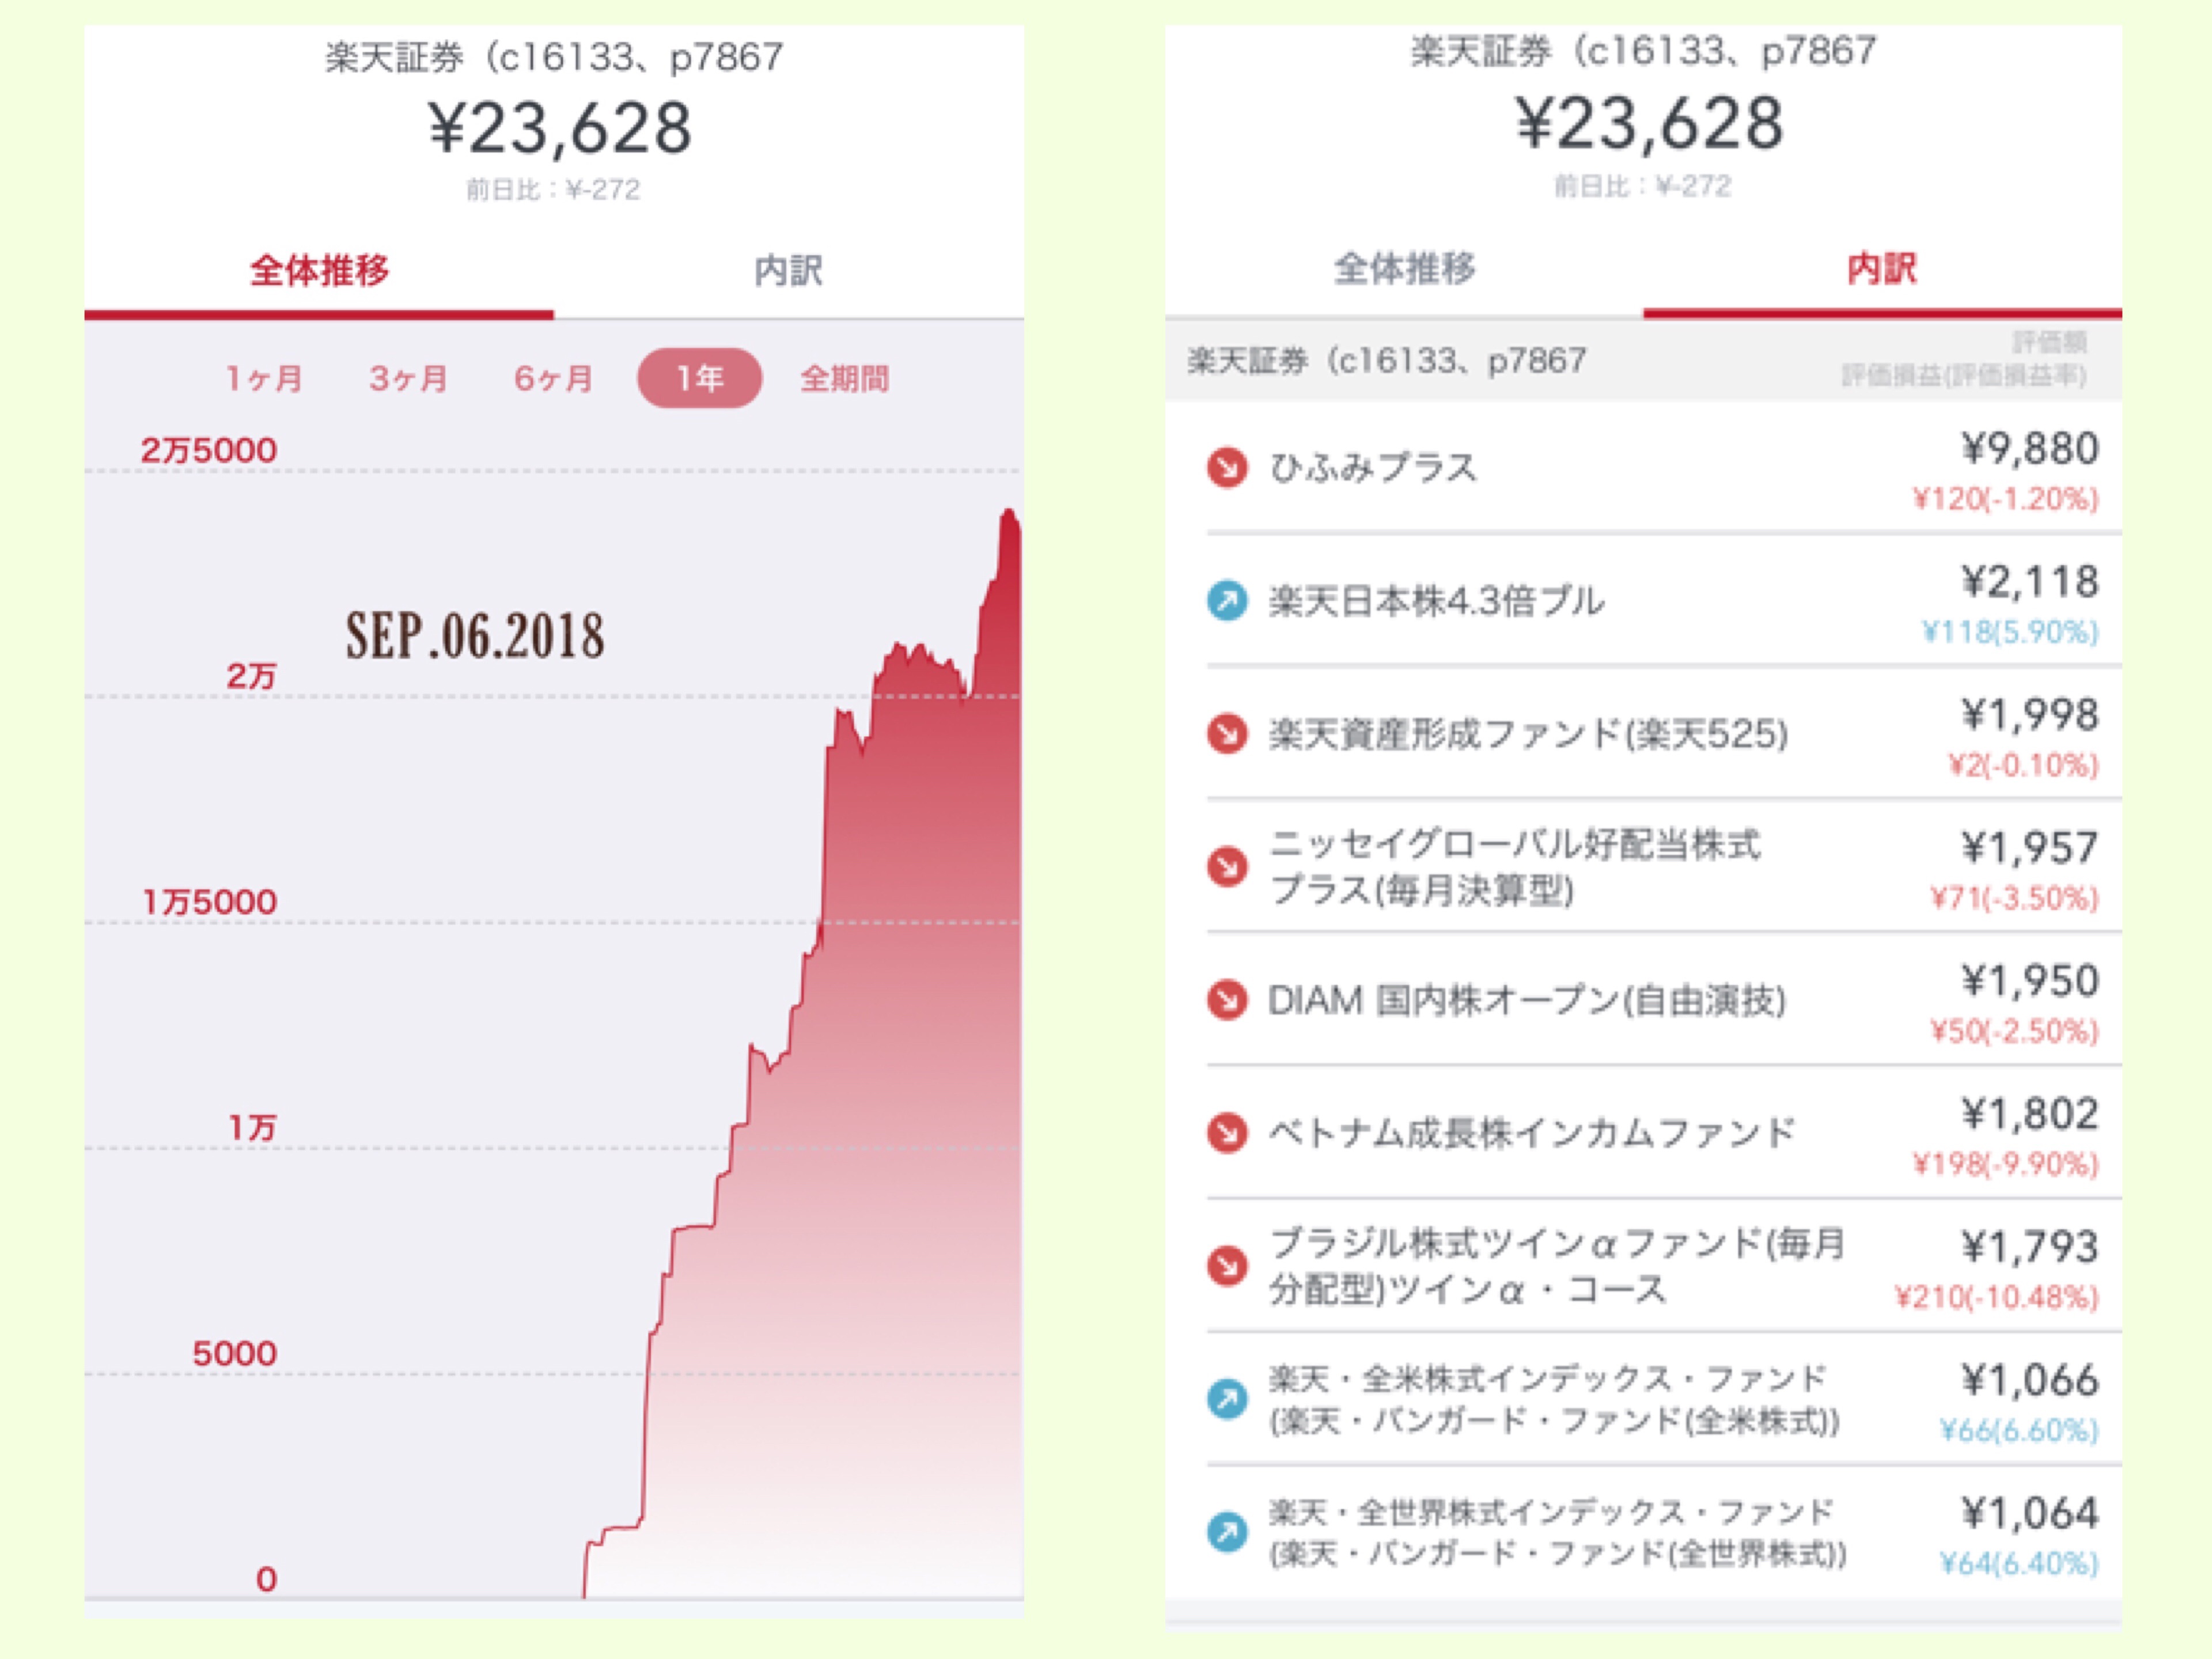2212x1659 pixels.
Task: Switch the chart to 全期間
Action: pyautogui.click(x=844, y=378)
